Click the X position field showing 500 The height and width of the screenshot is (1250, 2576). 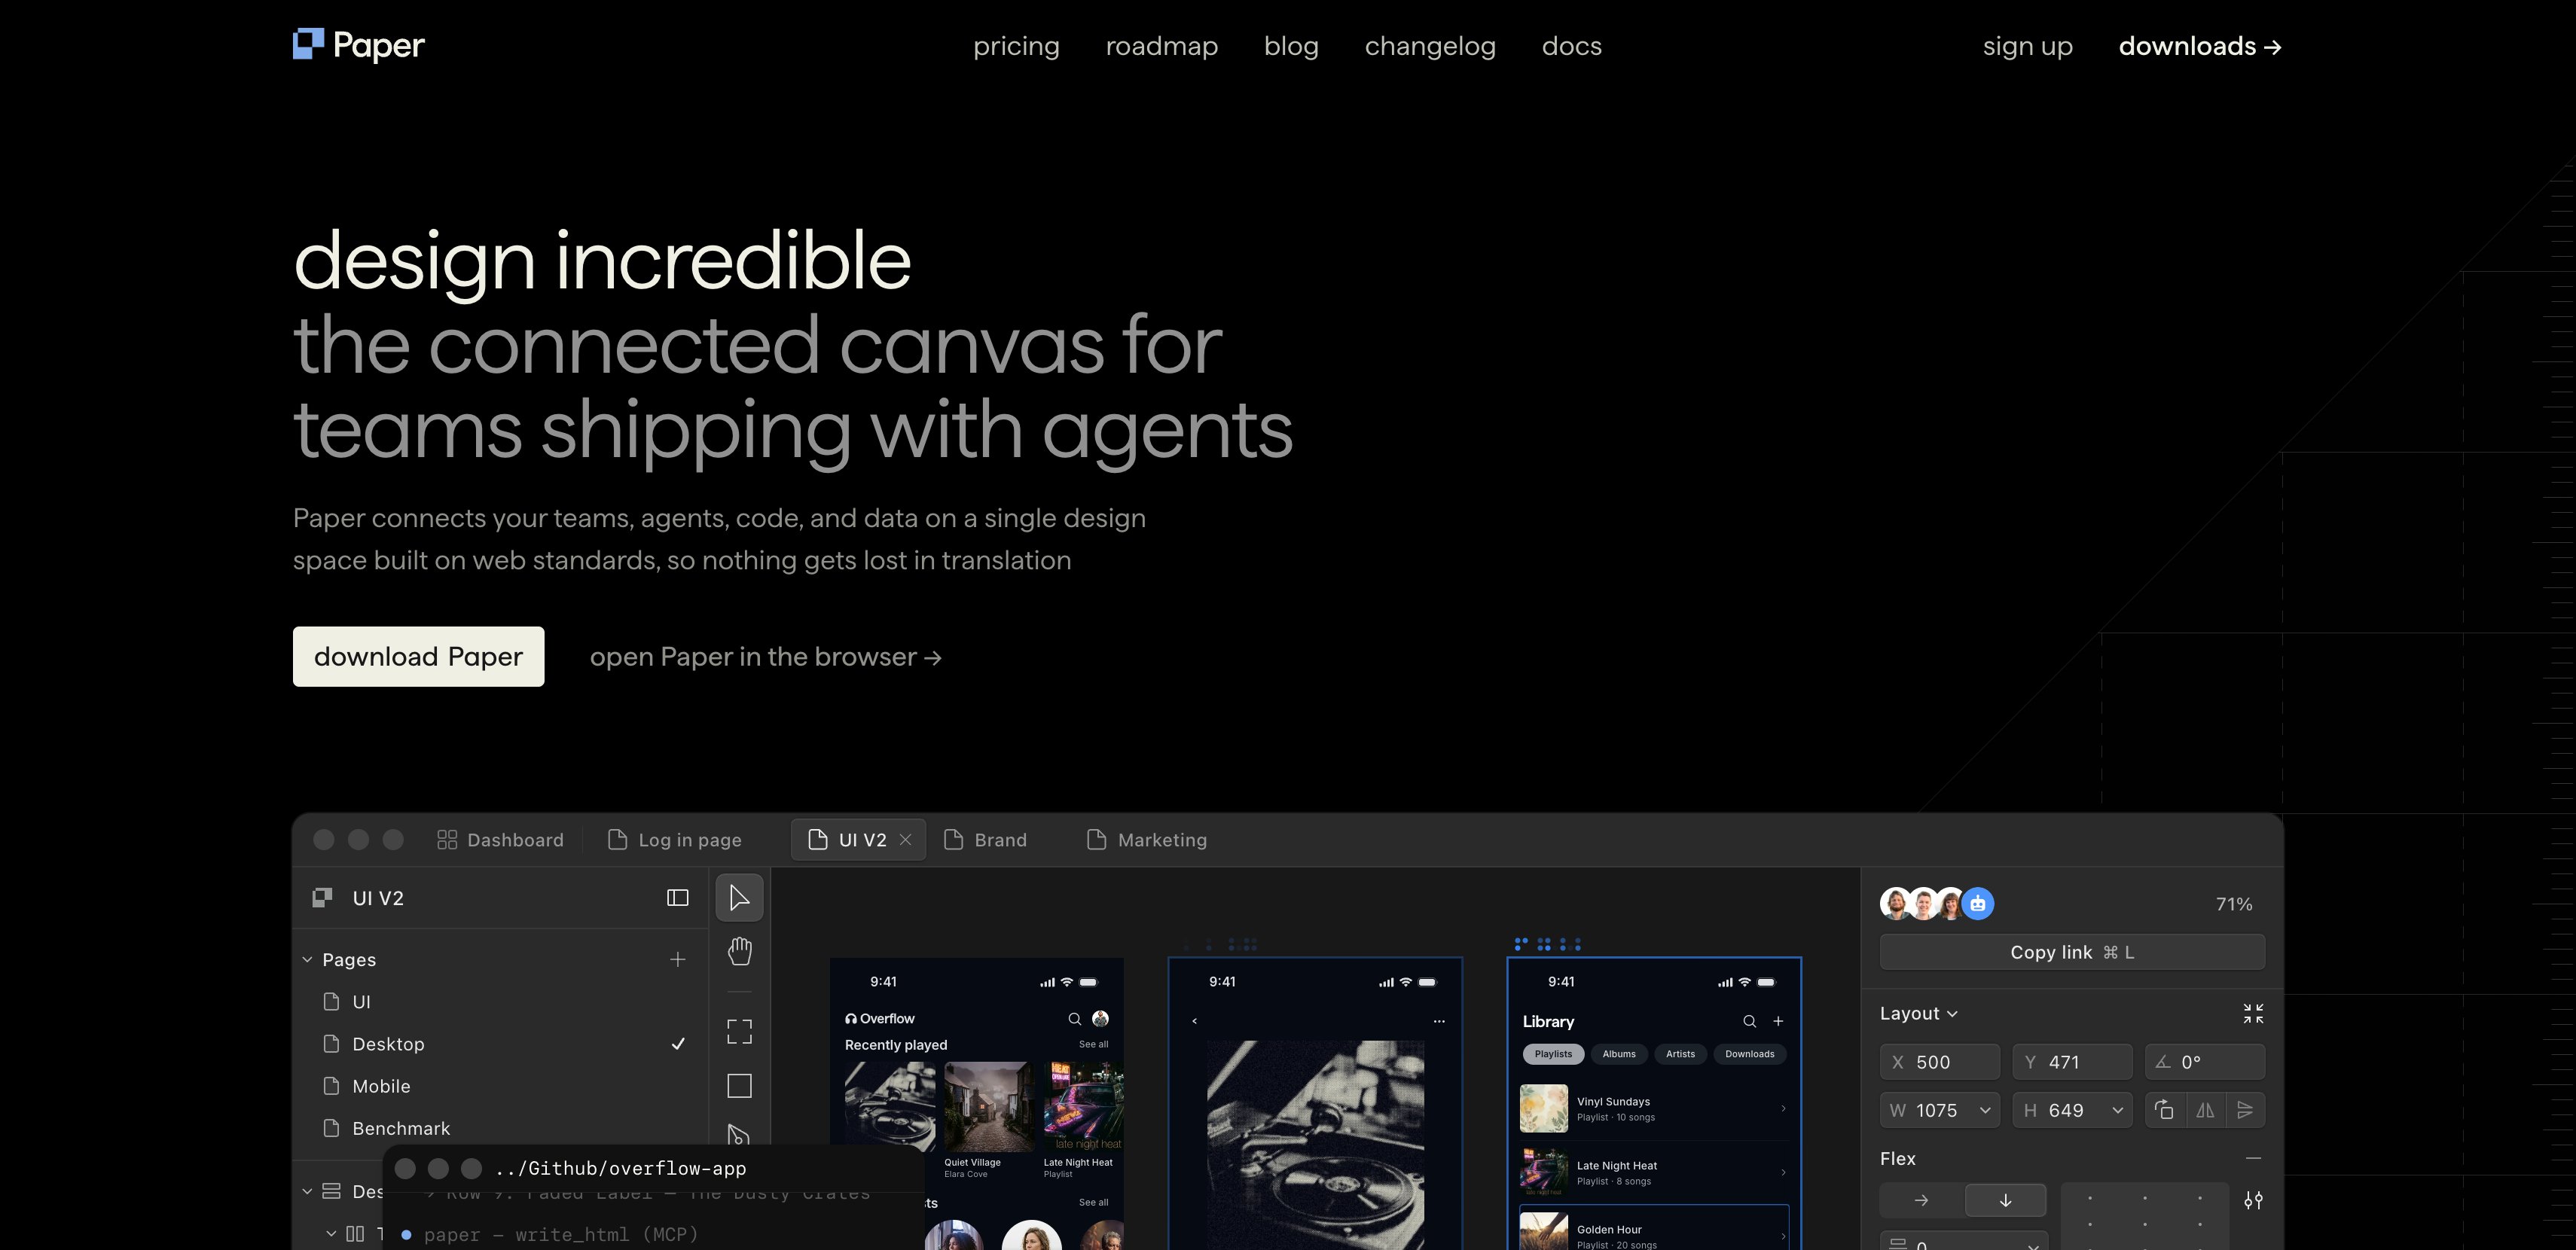tap(1940, 1062)
